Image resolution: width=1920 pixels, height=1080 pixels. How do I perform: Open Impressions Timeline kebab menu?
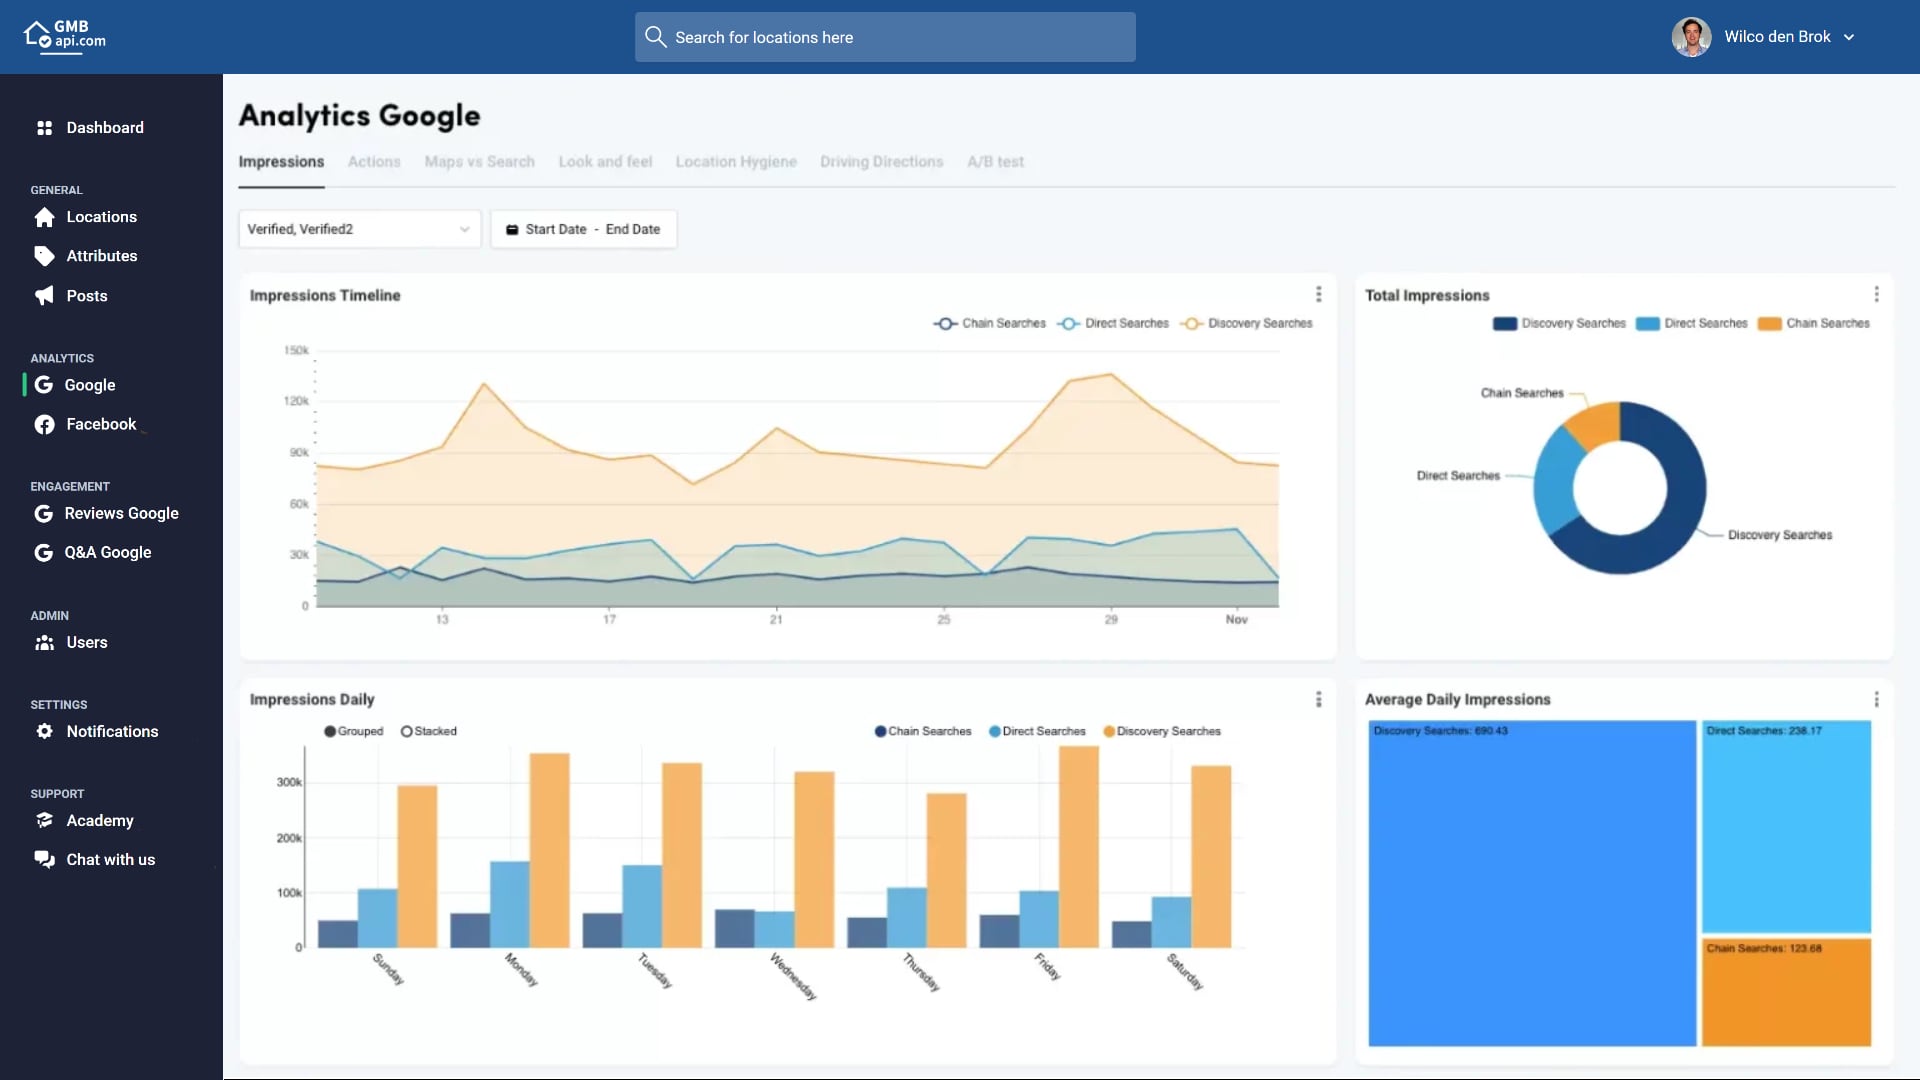pyautogui.click(x=1318, y=294)
